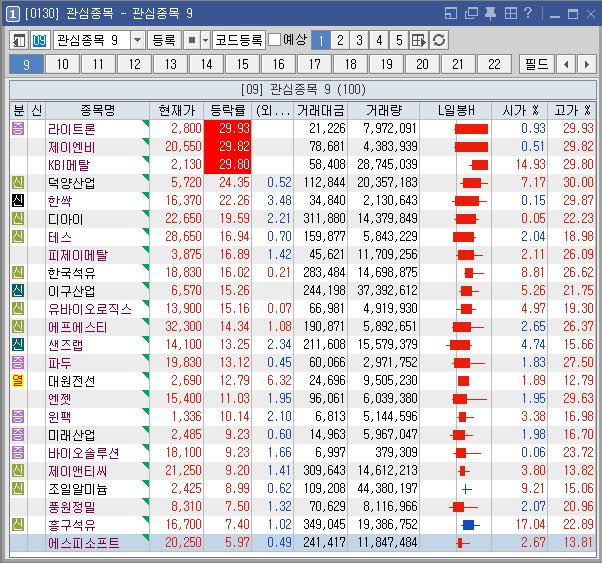This screenshot has width=602, height=563.
Task: Click the 종목명 column header
Action: pyautogui.click(x=98, y=111)
